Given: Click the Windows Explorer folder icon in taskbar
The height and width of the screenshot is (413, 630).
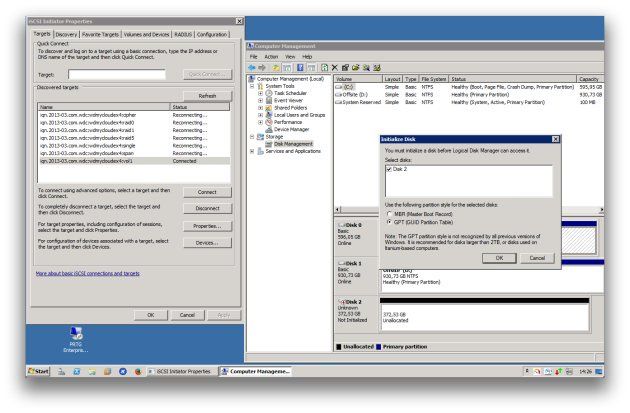Looking at the screenshot, I should 92,372.
